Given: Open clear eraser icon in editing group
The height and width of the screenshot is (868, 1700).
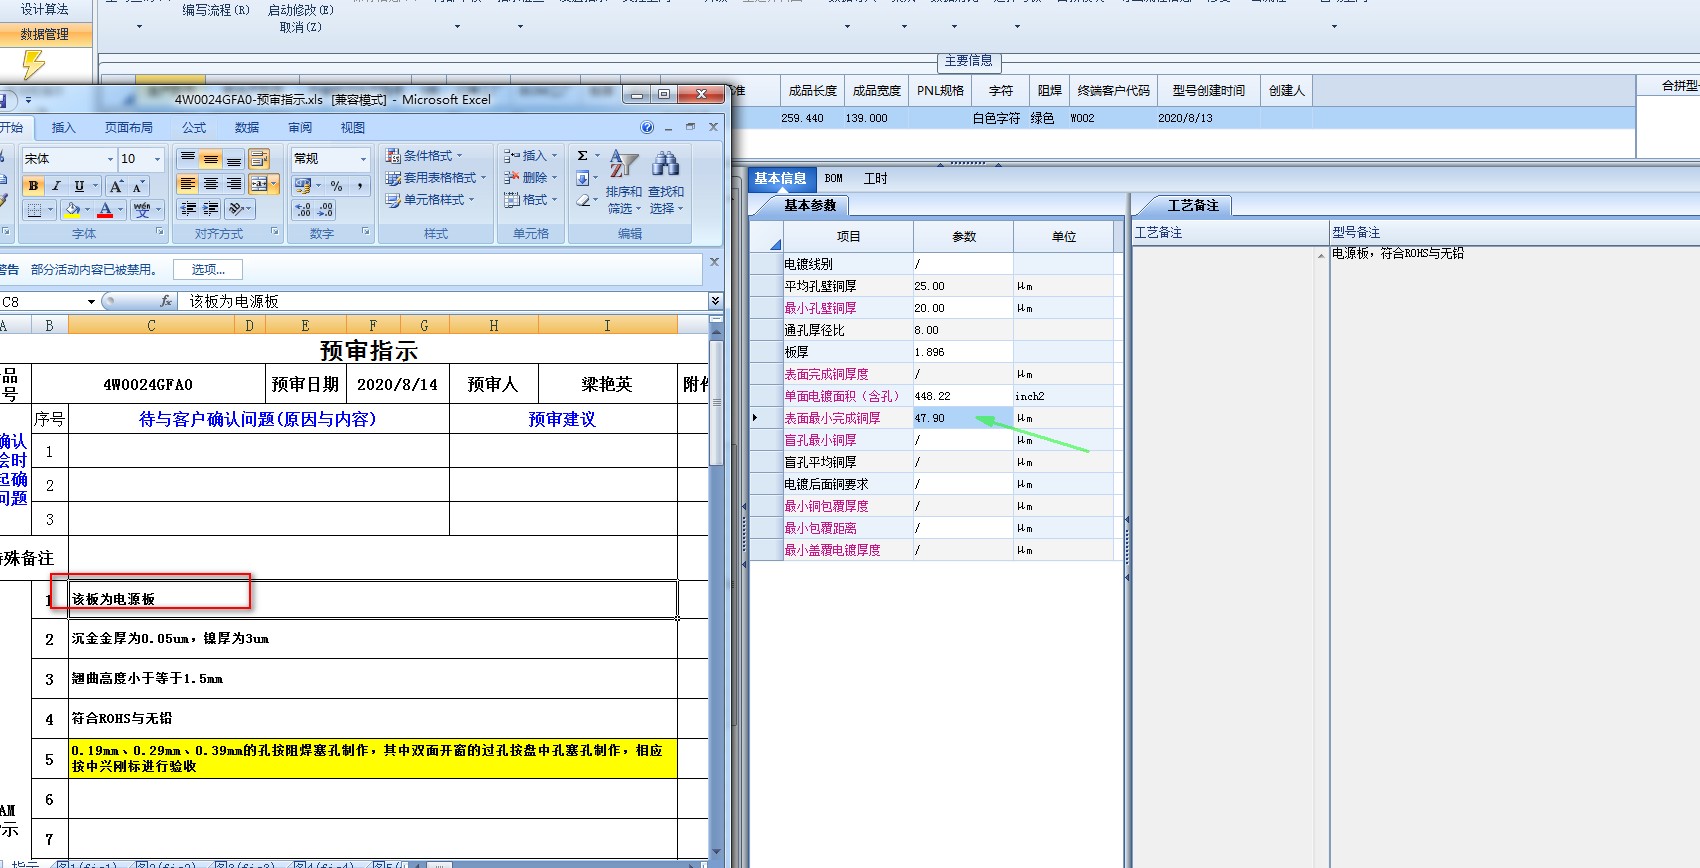Looking at the screenshot, I should [583, 200].
